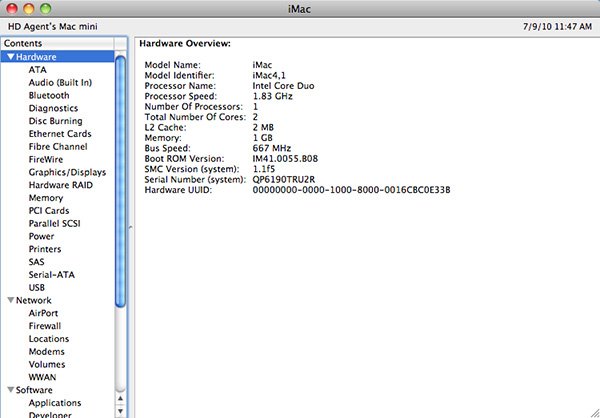
Task: Open the Graphics/Displays entry
Action: (x=67, y=172)
